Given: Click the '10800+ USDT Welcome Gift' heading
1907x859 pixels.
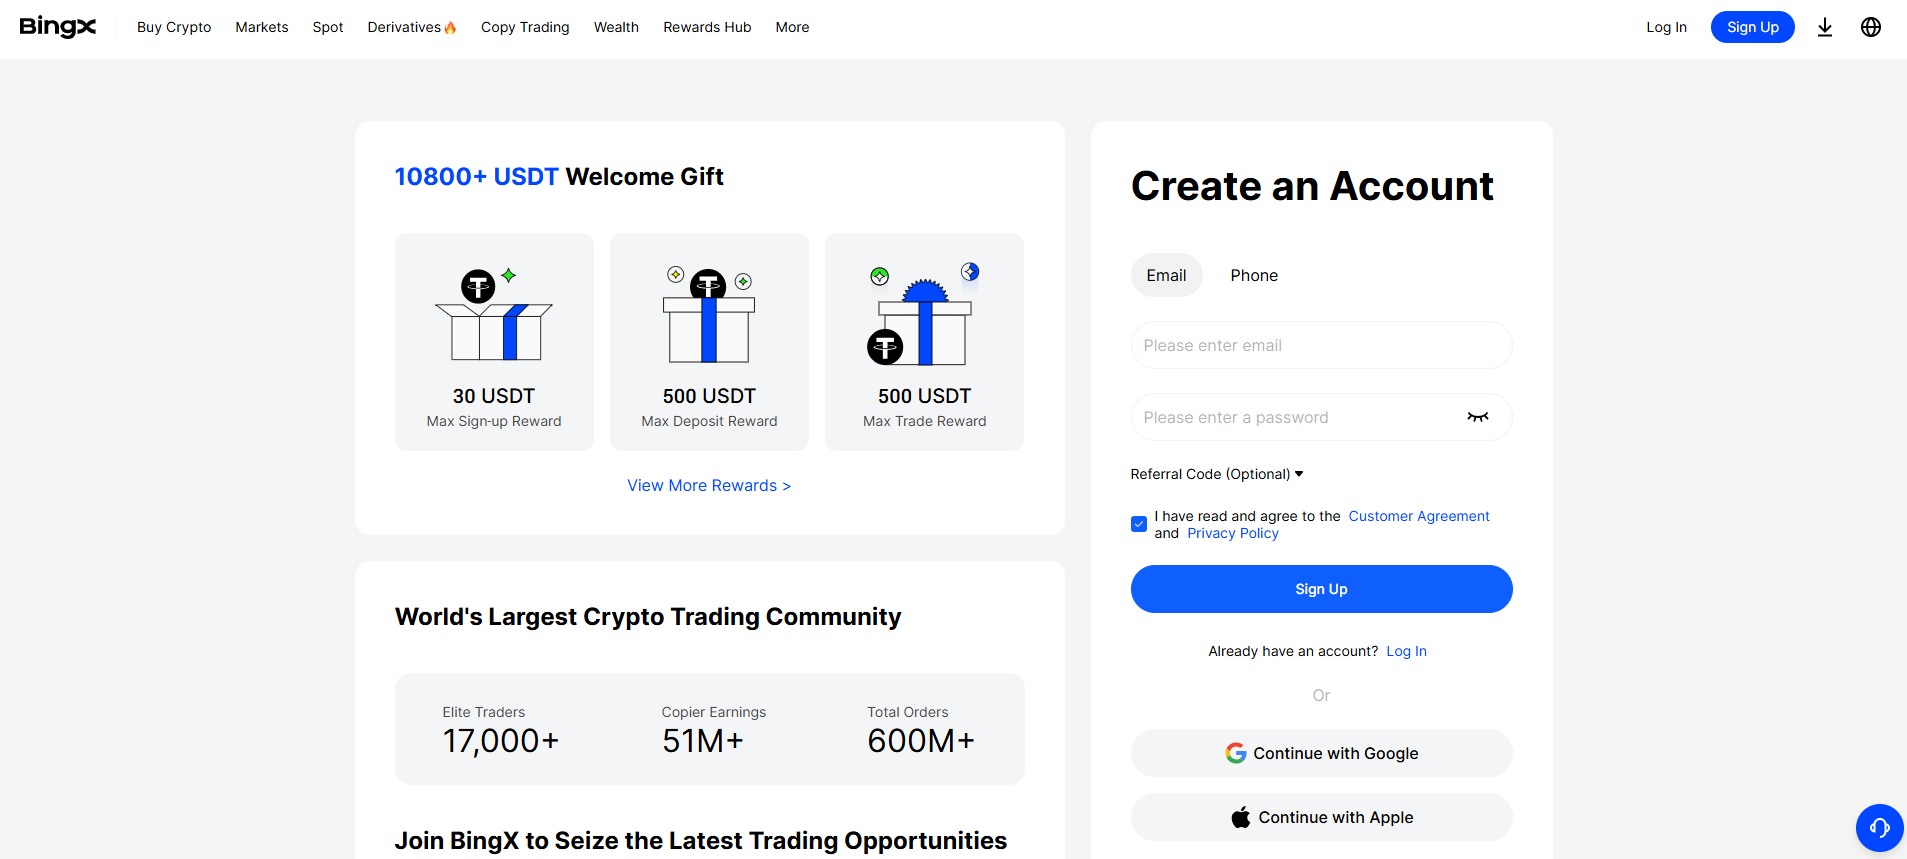Looking at the screenshot, I should (559, 177).
